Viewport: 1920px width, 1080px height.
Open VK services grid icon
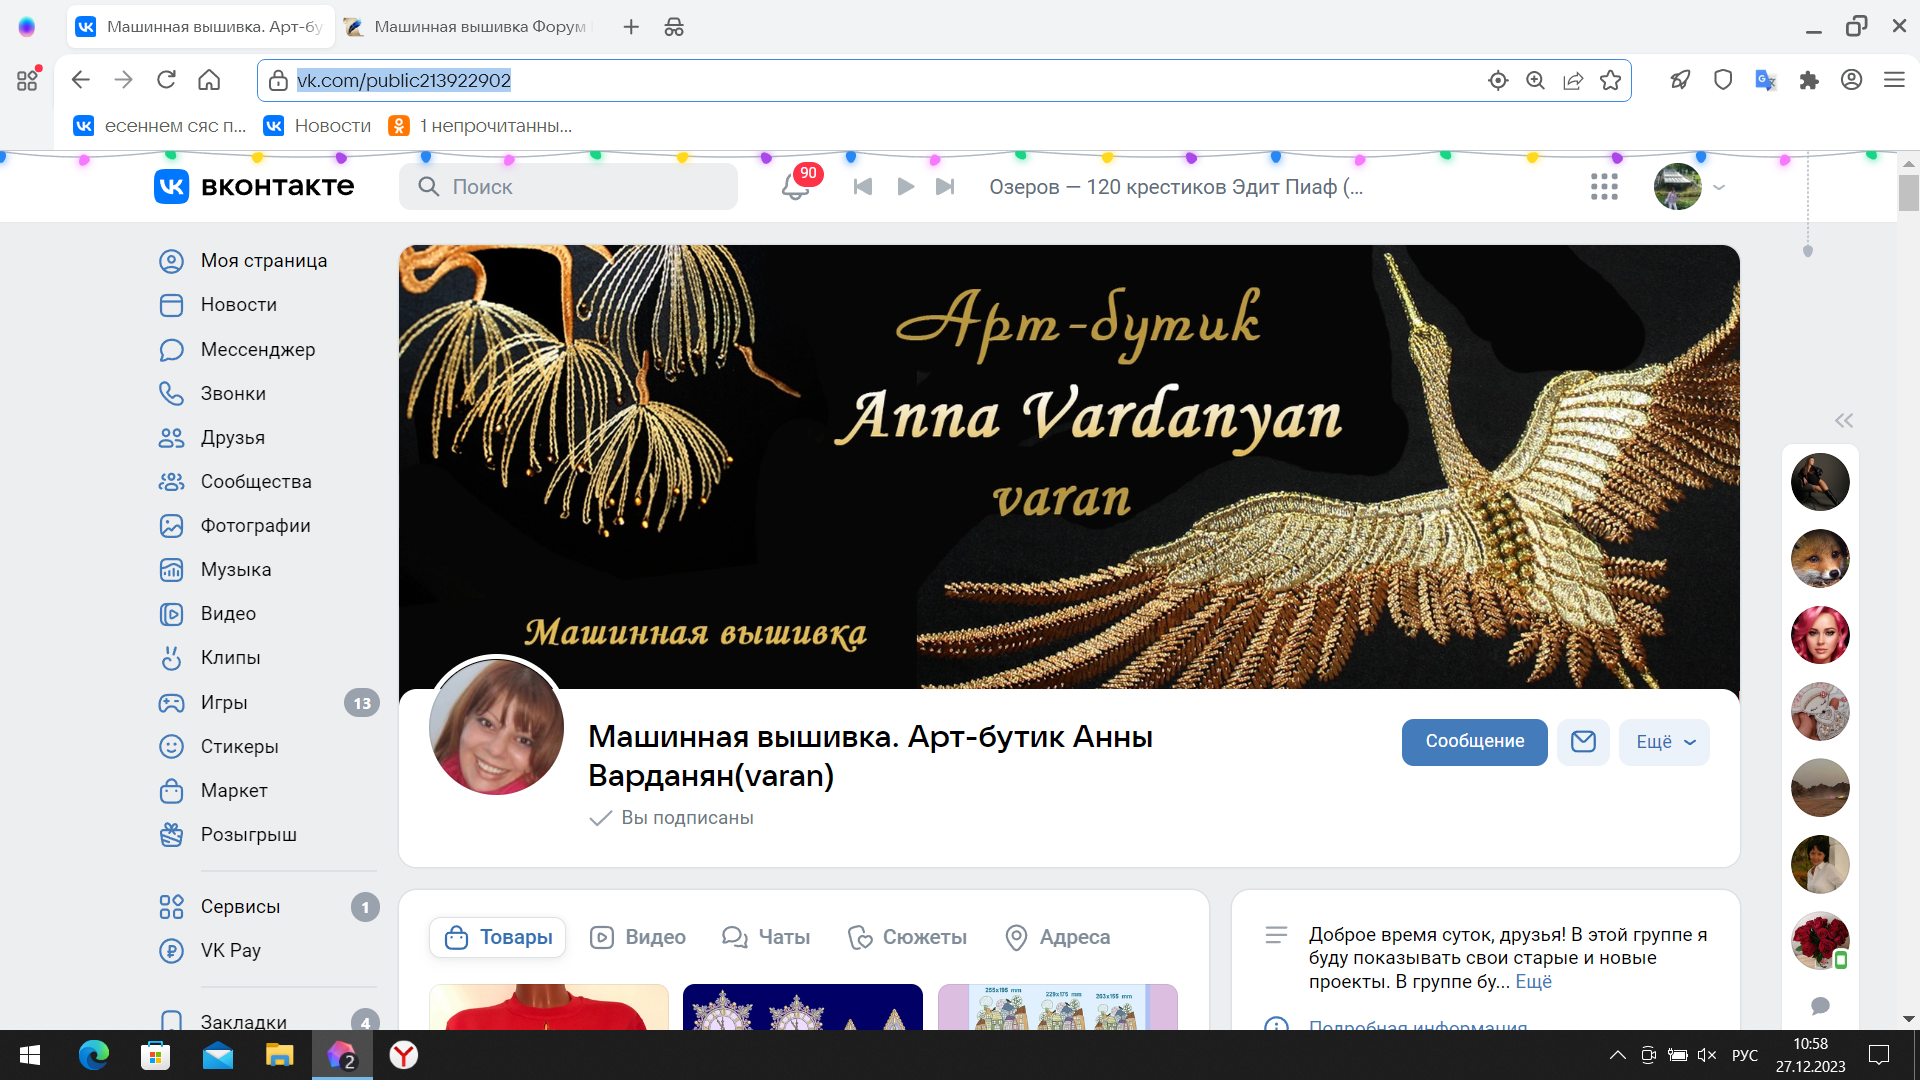click(1604, 186)
